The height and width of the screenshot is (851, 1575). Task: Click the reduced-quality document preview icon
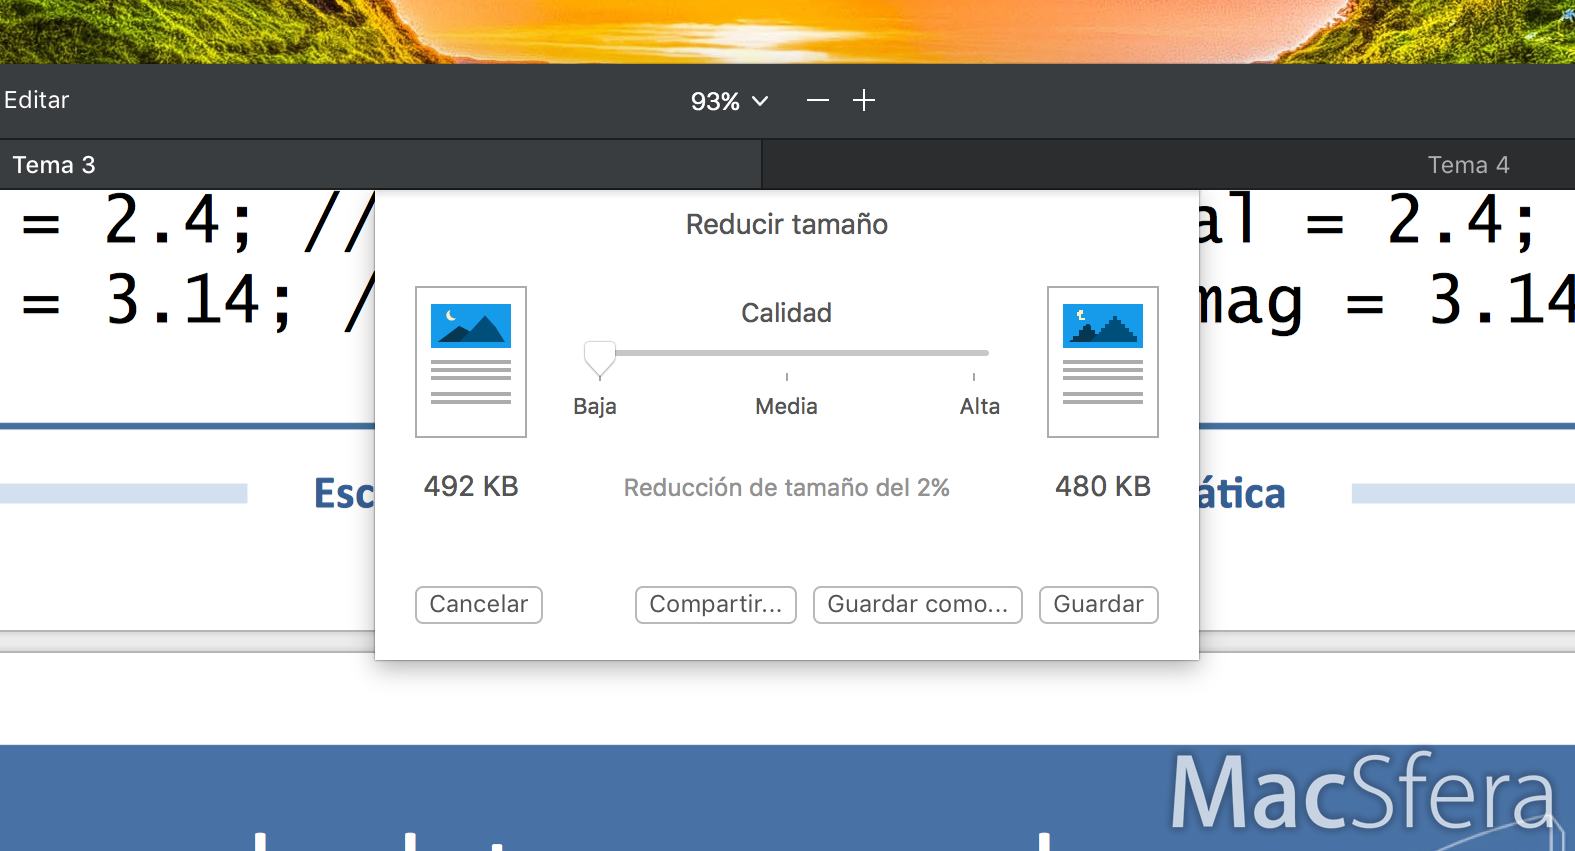(x=1103, y=362)
